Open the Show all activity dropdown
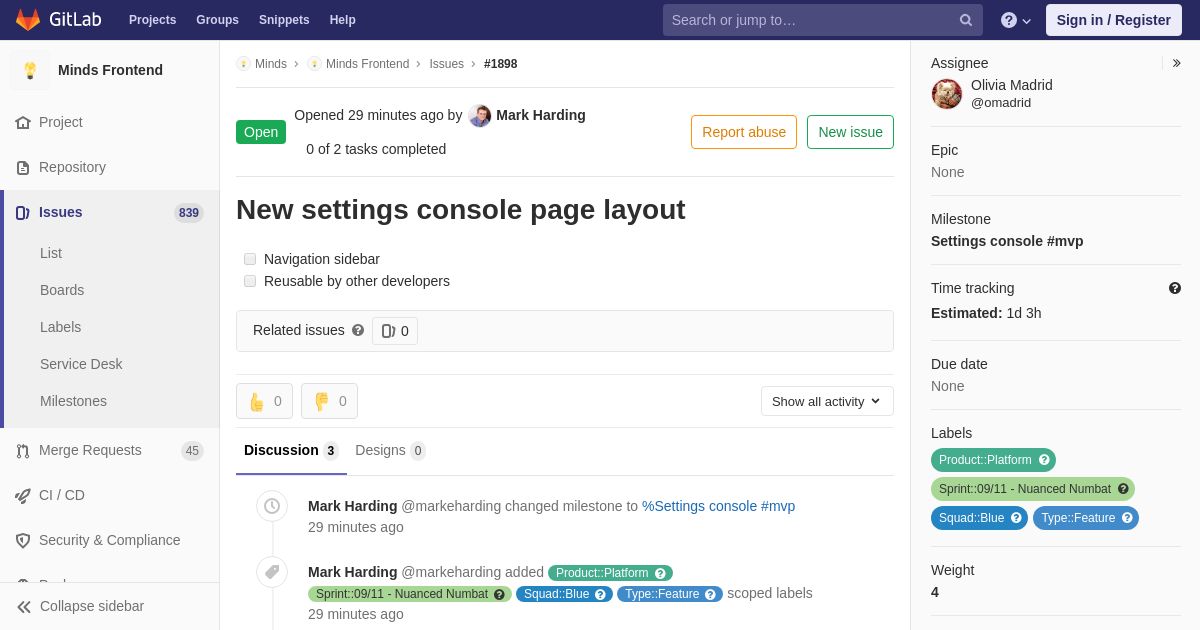 [827, 401]
